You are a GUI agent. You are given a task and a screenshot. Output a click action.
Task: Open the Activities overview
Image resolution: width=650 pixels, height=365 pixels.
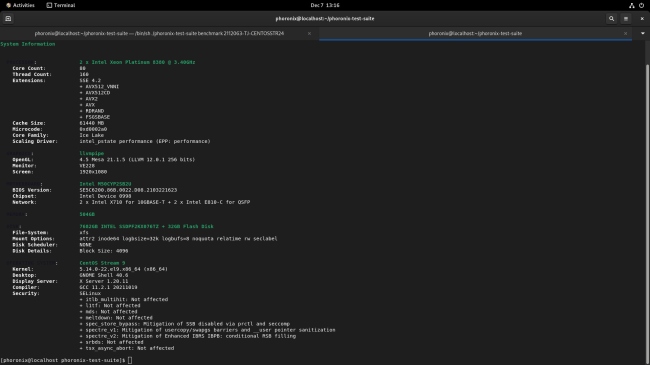20,5
